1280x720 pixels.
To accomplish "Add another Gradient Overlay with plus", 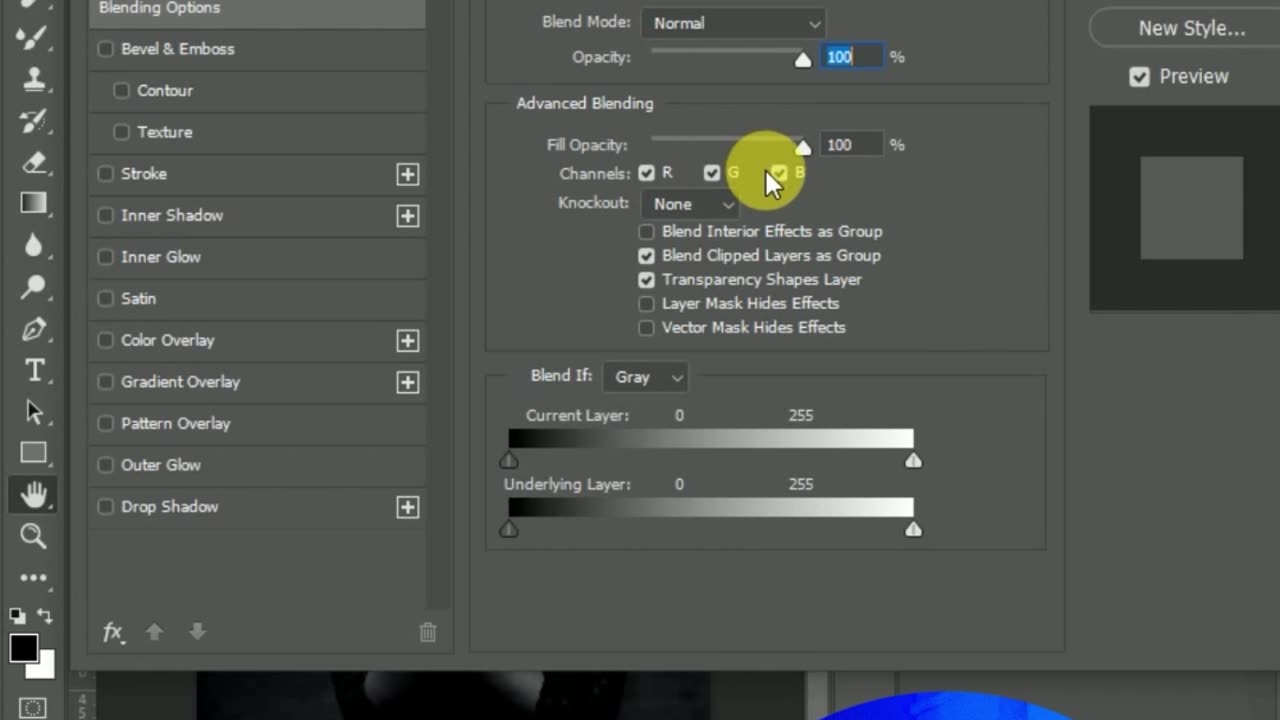I will pyautogui.click(x=407, y=382).
